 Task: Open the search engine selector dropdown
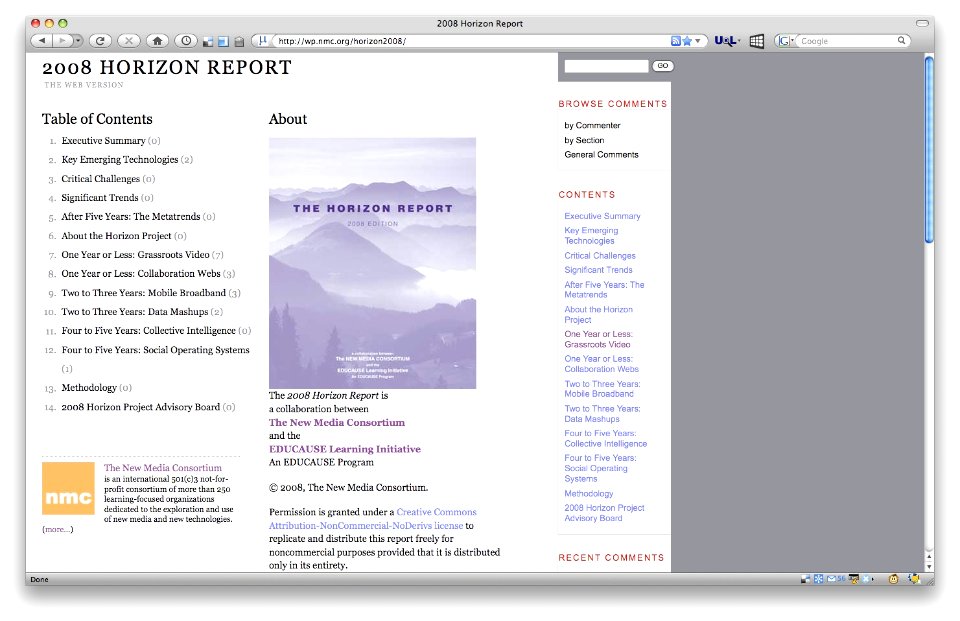(786, 41)
